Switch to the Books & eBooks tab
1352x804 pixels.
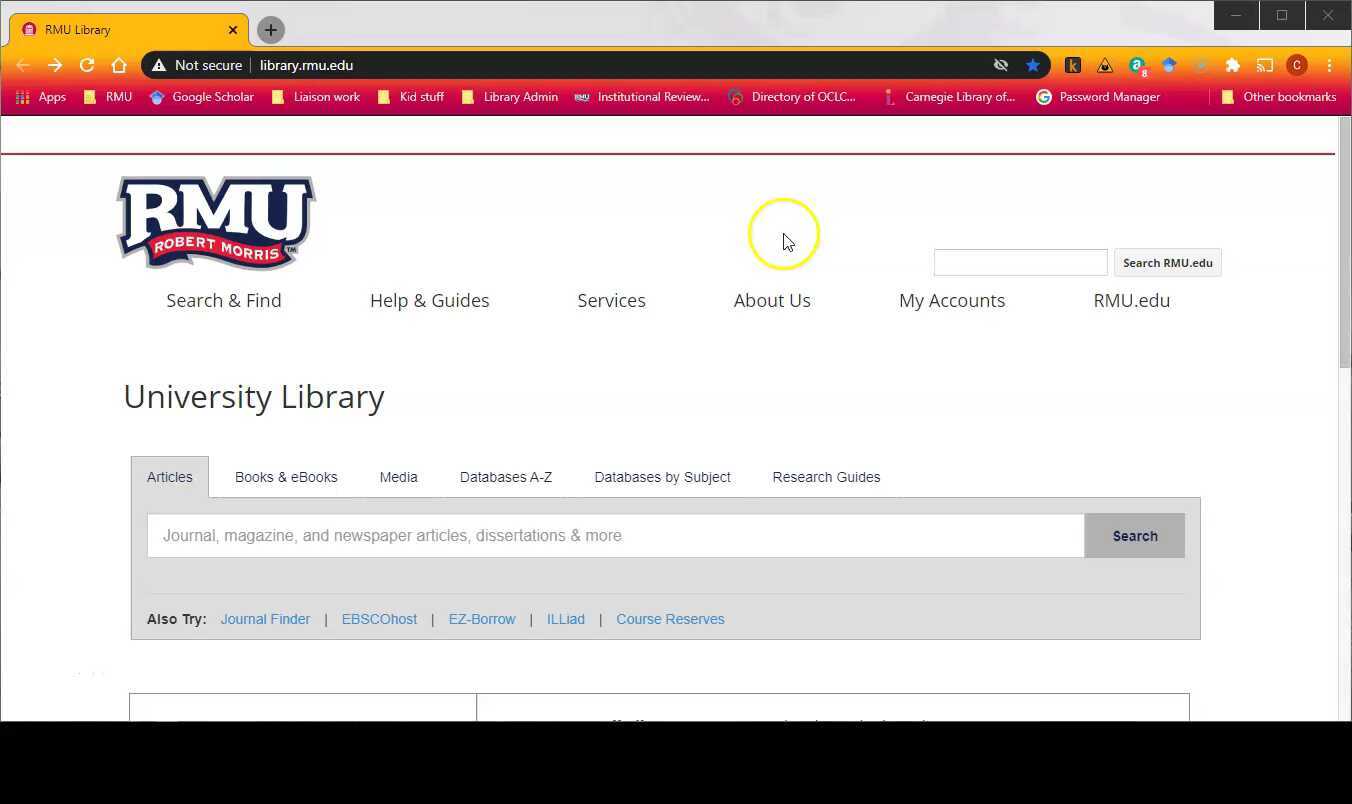[x=286, y=477]
